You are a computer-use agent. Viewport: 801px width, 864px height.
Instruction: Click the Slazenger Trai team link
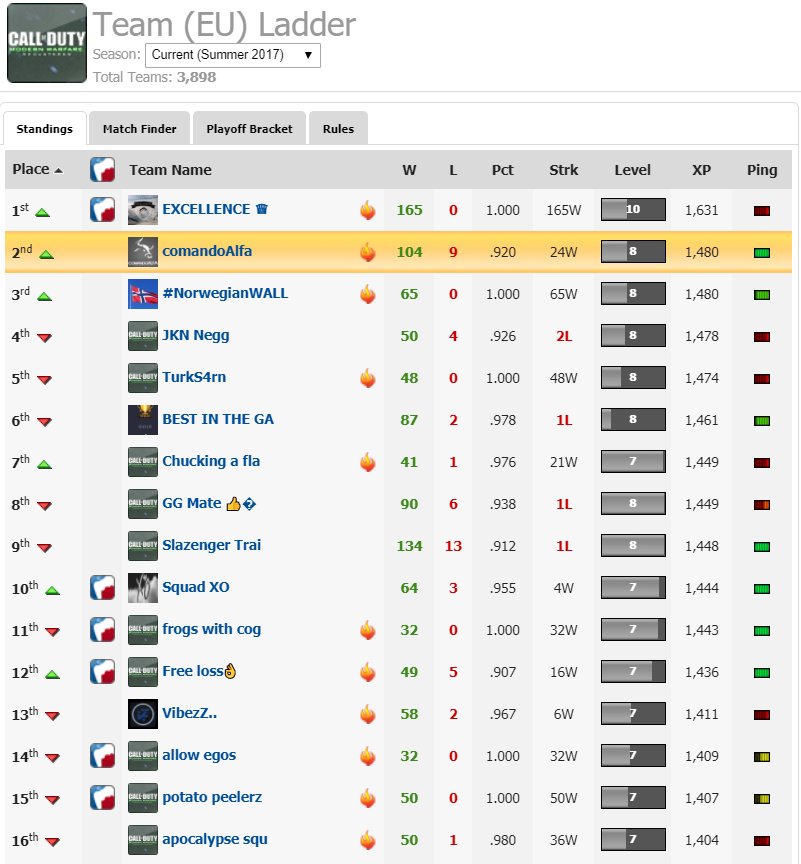(213, 546)
